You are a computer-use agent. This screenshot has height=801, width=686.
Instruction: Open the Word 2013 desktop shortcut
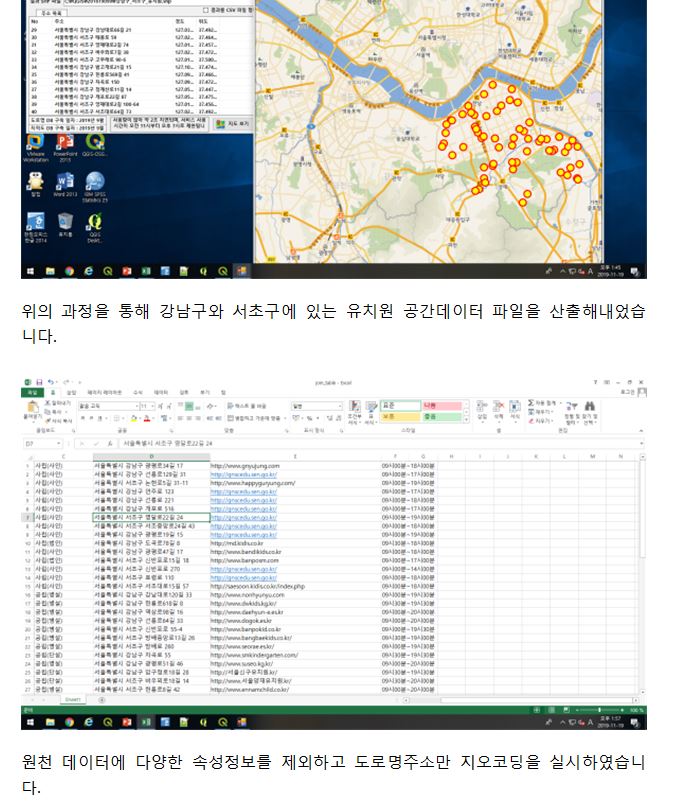point(65,184)
